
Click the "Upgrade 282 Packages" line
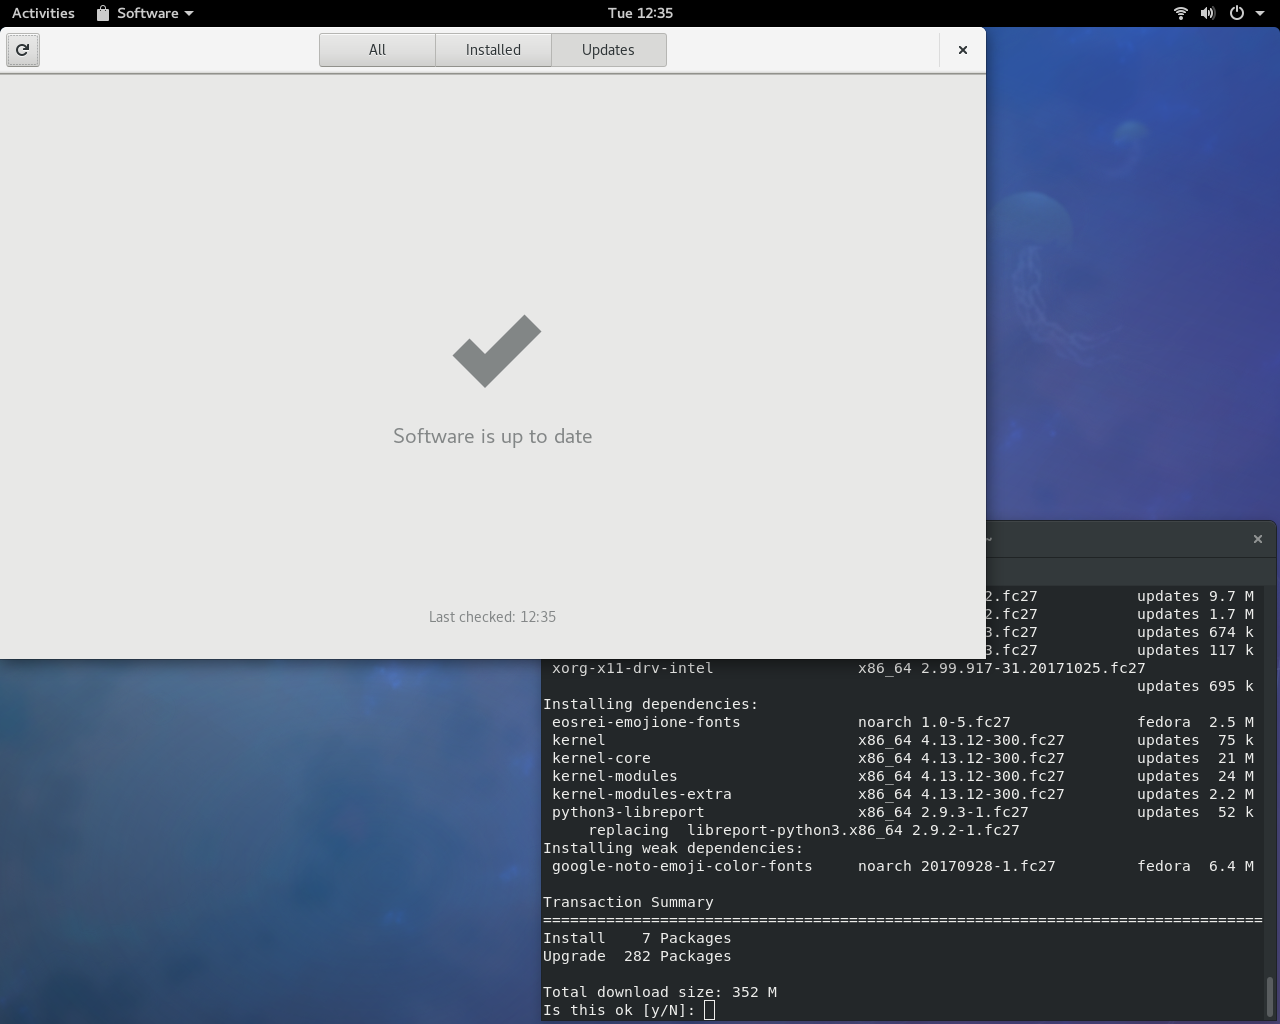point(637,956)
